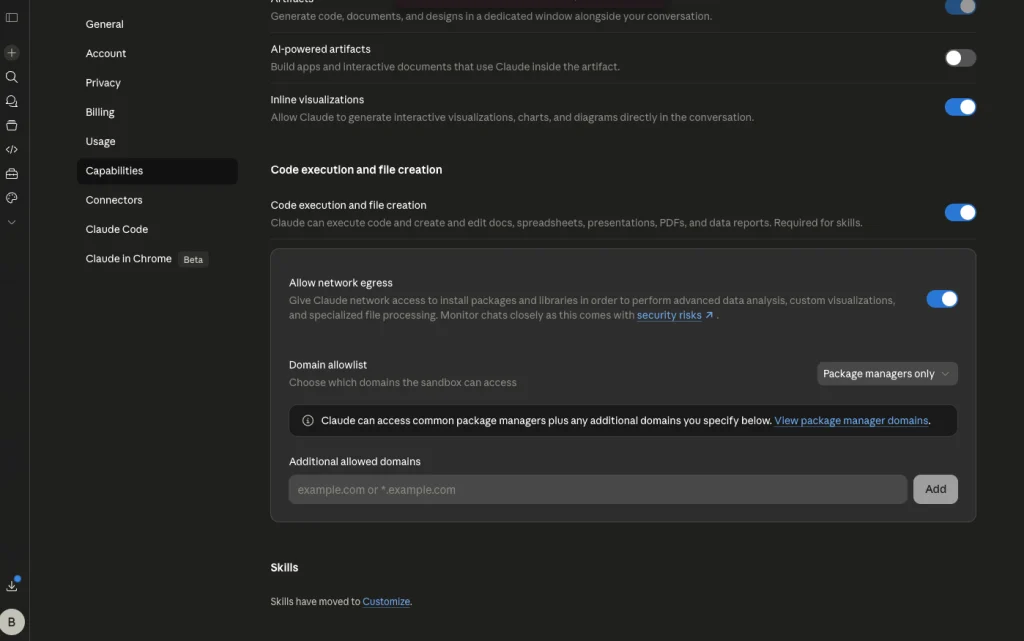Click the download icon with notification dot
Image resolution: width=1024 pixels, height=641 pixels.
point(12,586)
